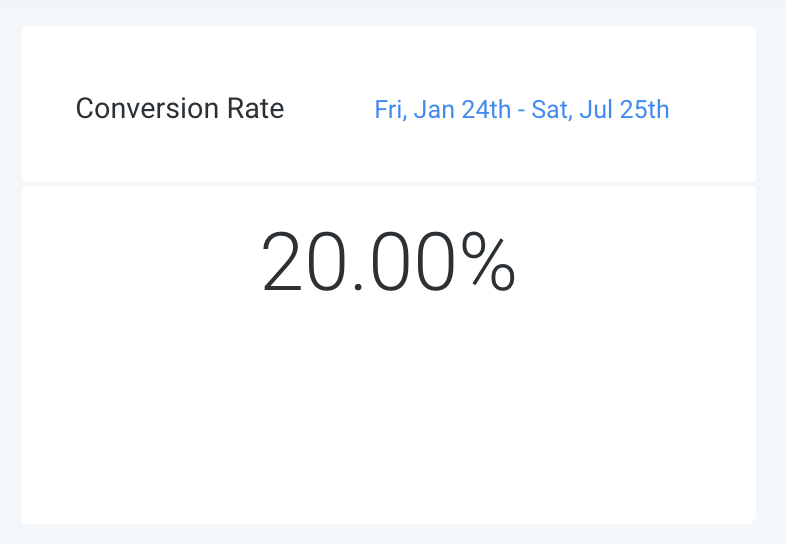The image size is (786, 544).
Task: Click "Sat" in the blue date link
Action: pos(548,109)
